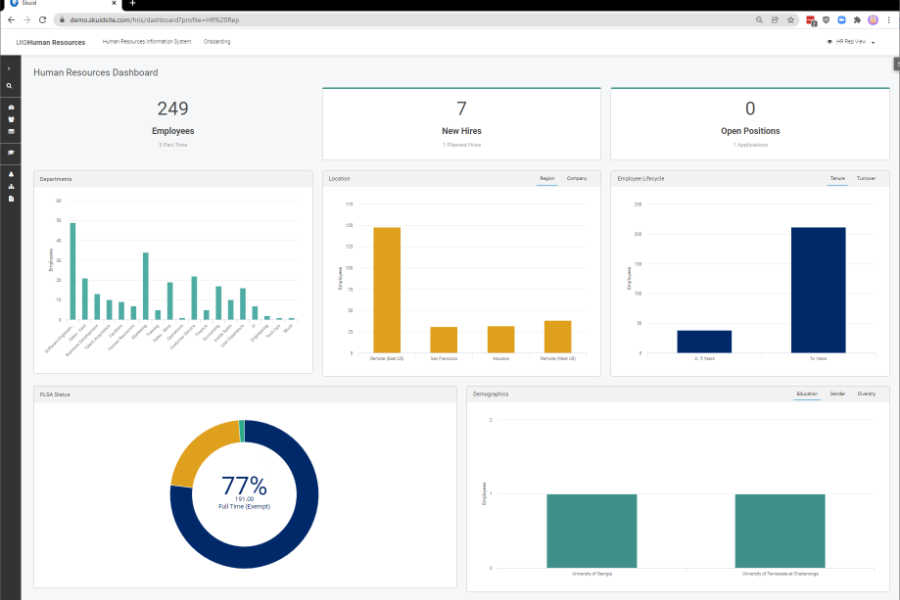The image size is (900, 600).
Task: Switch Demographics to Education tab
Action: tap(806, 394)
